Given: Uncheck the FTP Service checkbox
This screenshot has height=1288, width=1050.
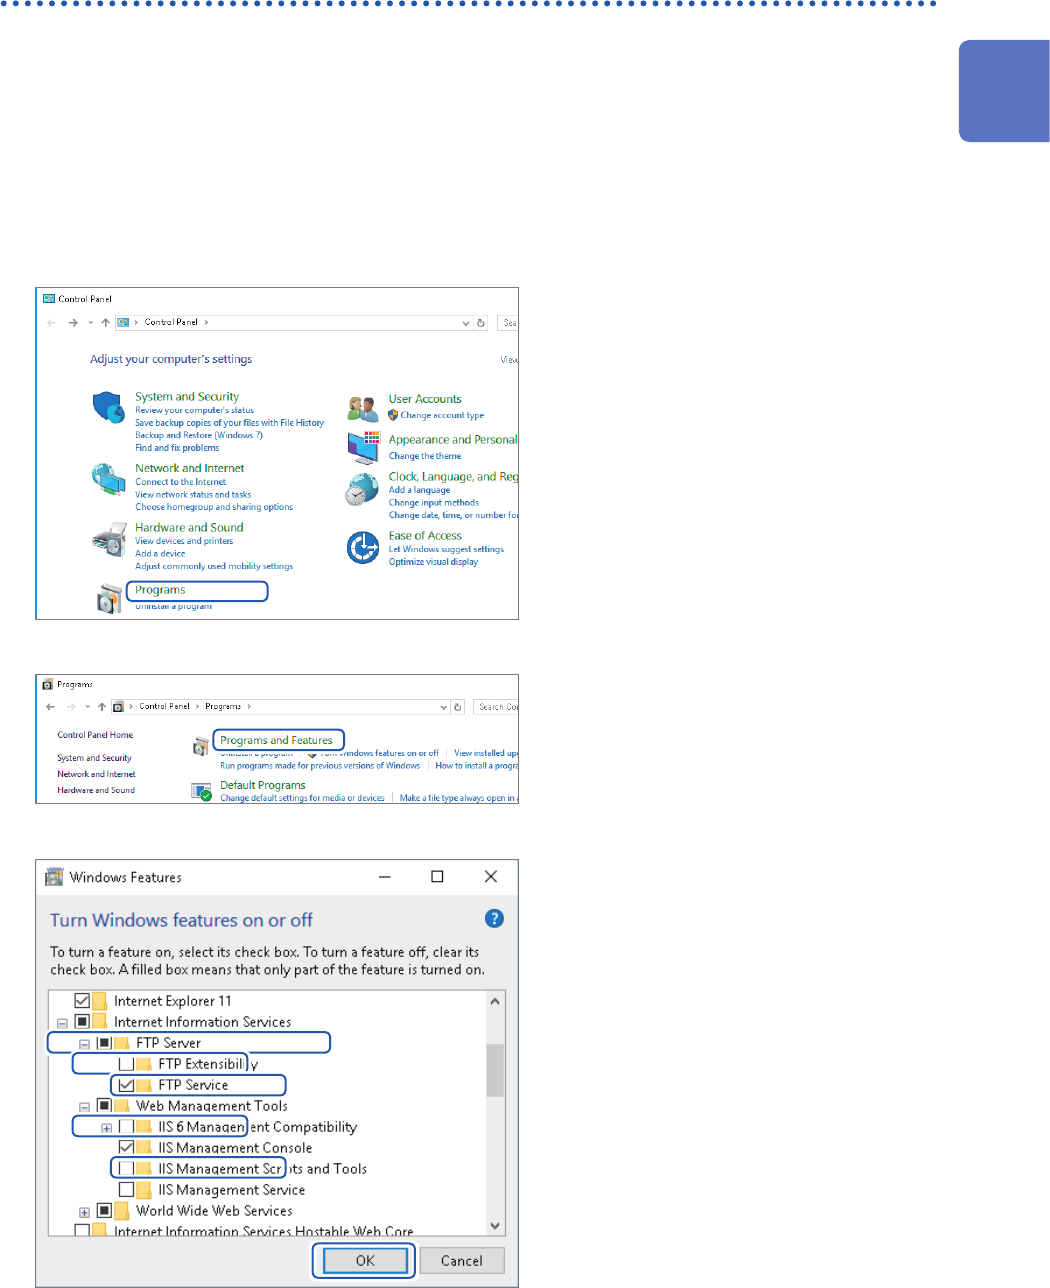Looking at the screenshot, I should (x=126, y=1084).
